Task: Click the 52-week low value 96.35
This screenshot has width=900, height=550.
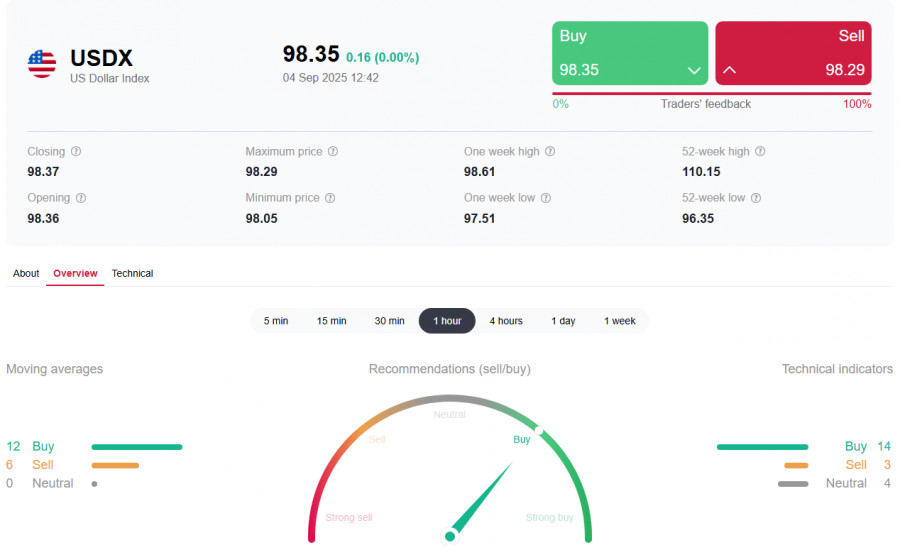Action: 698,219
